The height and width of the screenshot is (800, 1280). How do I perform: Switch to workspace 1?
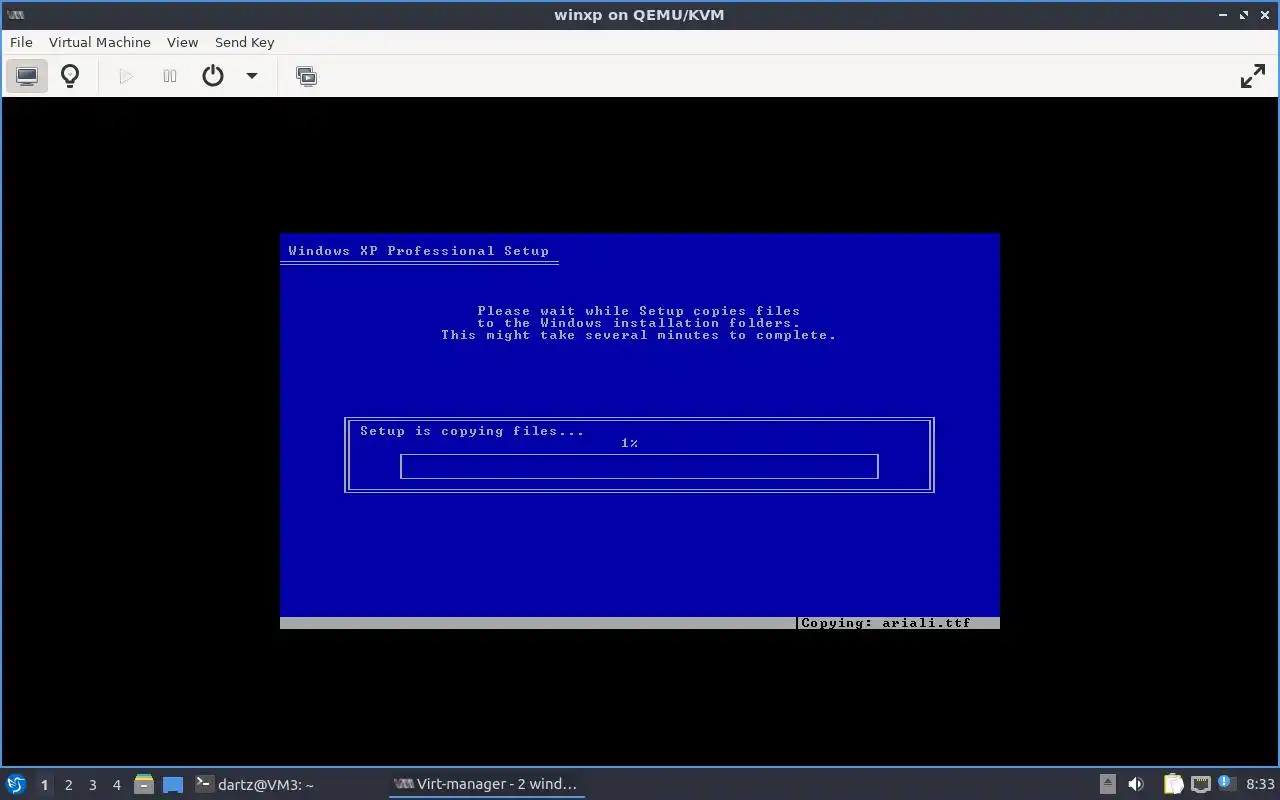tap(44, 785)
